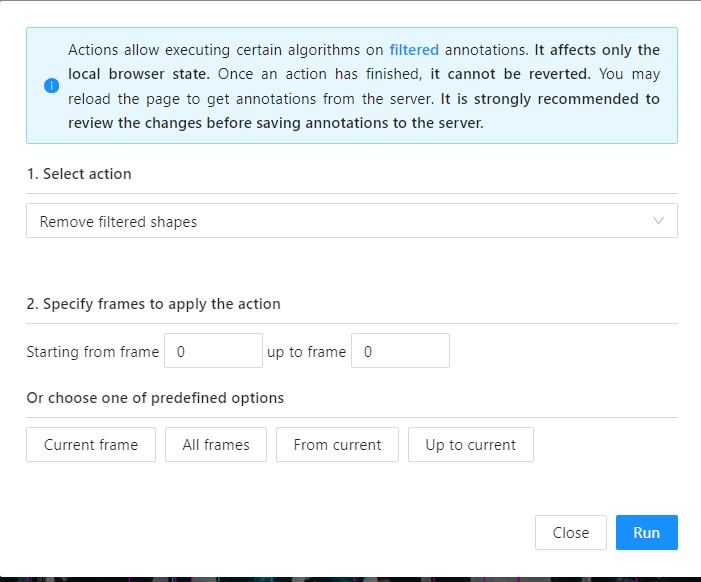
Task: Expand the action selector using its chevron arrow
Action: point(657,221)
